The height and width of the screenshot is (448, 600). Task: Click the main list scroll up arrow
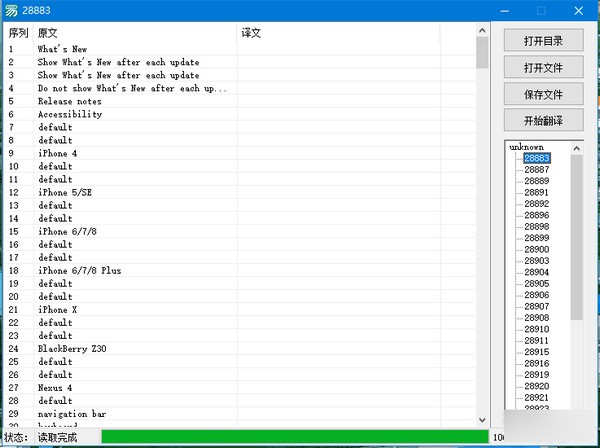pos(482,30)
